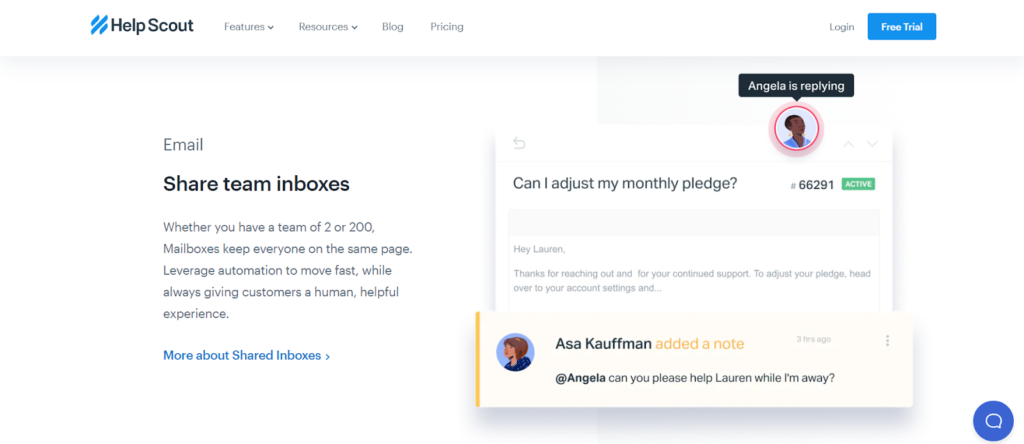Expand the Resources dropdown menu
Screen dimensions: 1024x444
click(x=328, y=27)
